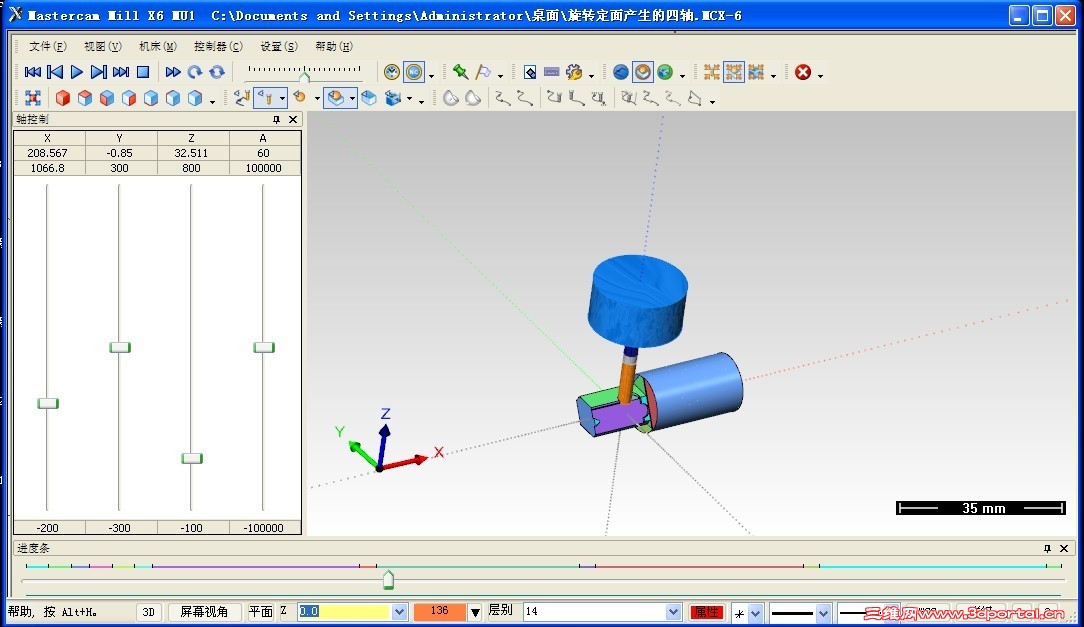The width and height of the screenshot is (1084, 627).
Task: Open the 帮助(H) Help menu
Action: (334, 46)
